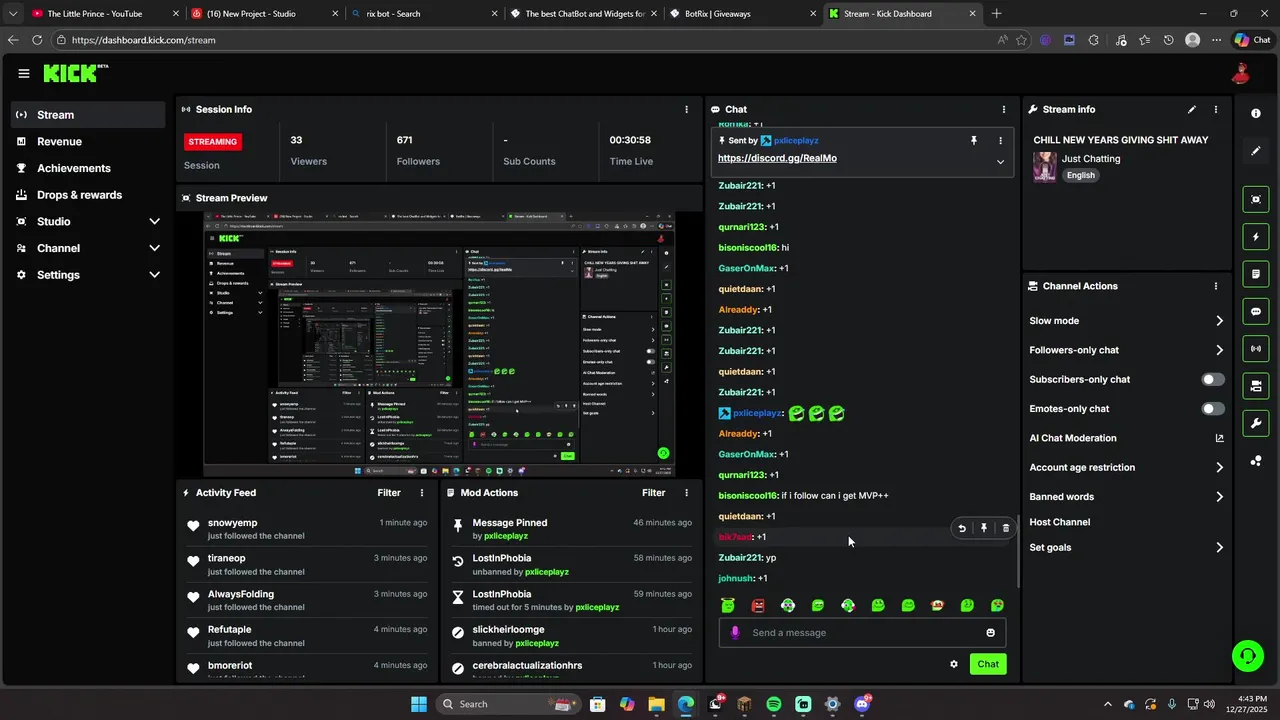This screenshot has width=1280, height=720.
Task: Delete the hovered chat message
Action: (1006, 528)
